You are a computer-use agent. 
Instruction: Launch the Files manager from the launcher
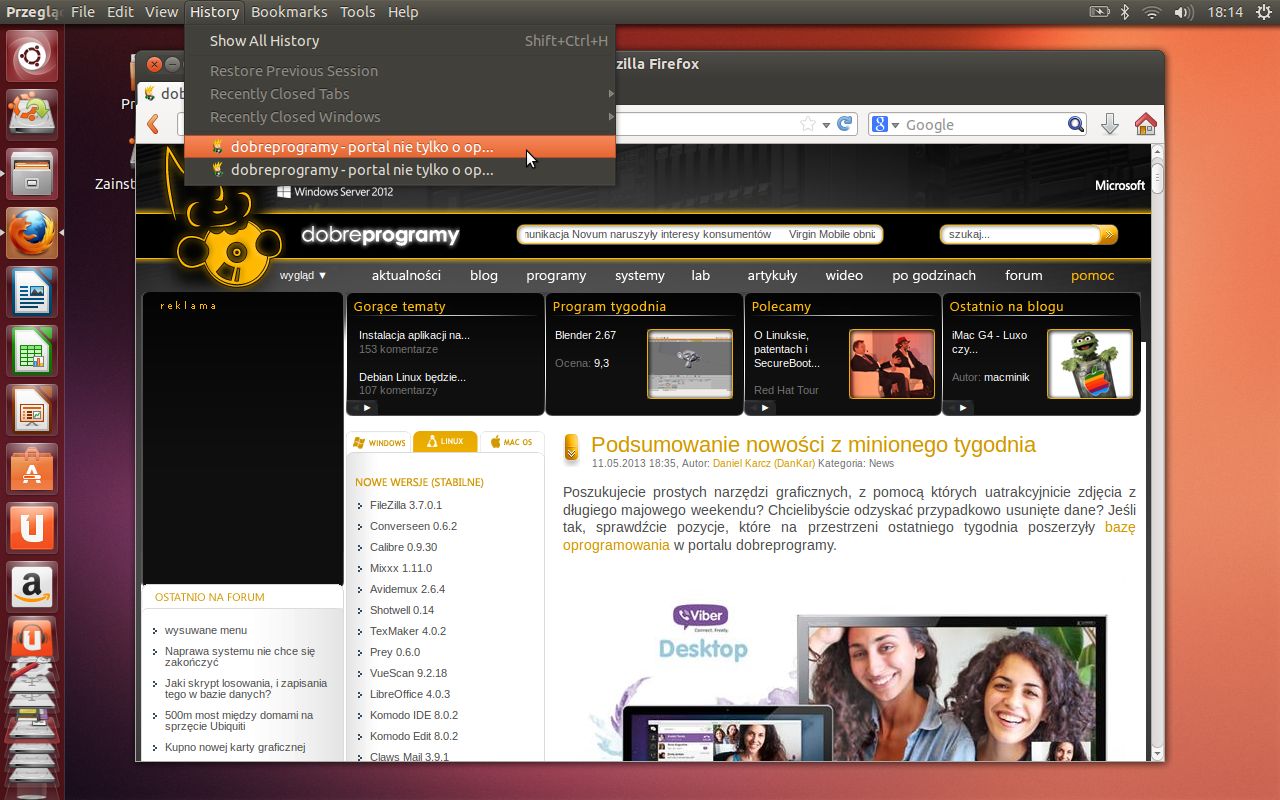[33, 174]
